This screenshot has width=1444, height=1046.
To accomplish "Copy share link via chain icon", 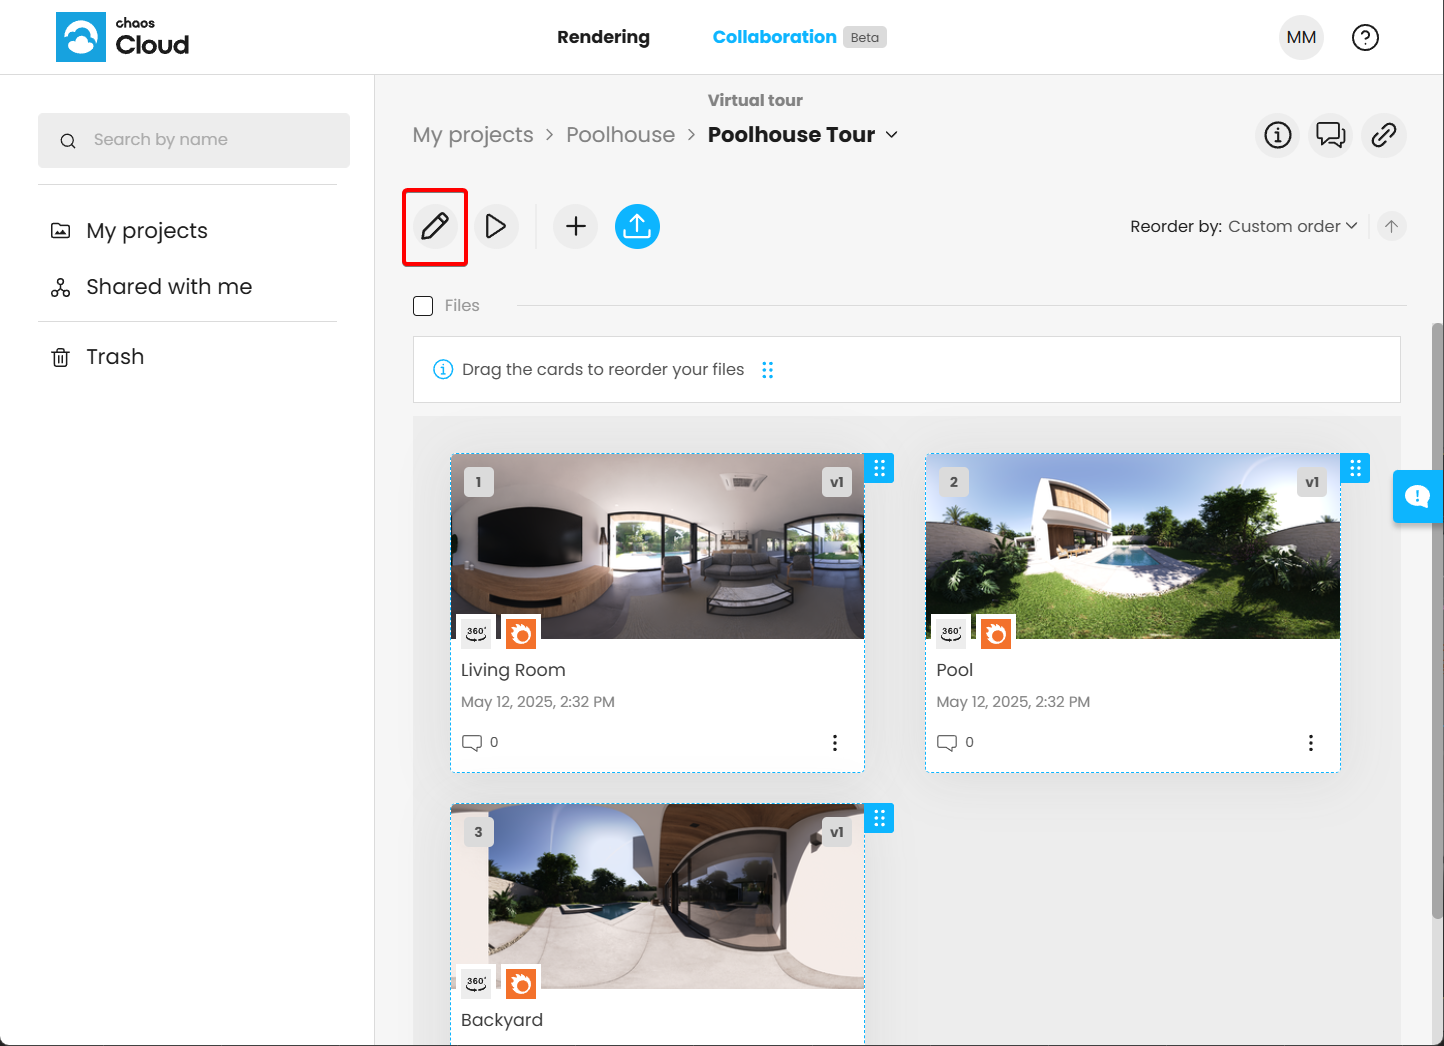I will [1384, 135].
